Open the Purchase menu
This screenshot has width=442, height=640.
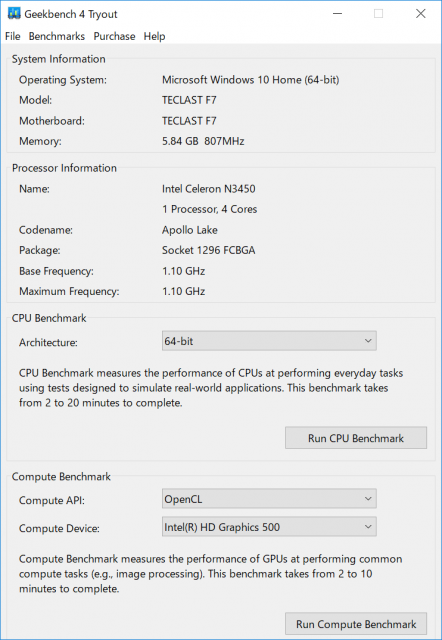coord(114,36)
